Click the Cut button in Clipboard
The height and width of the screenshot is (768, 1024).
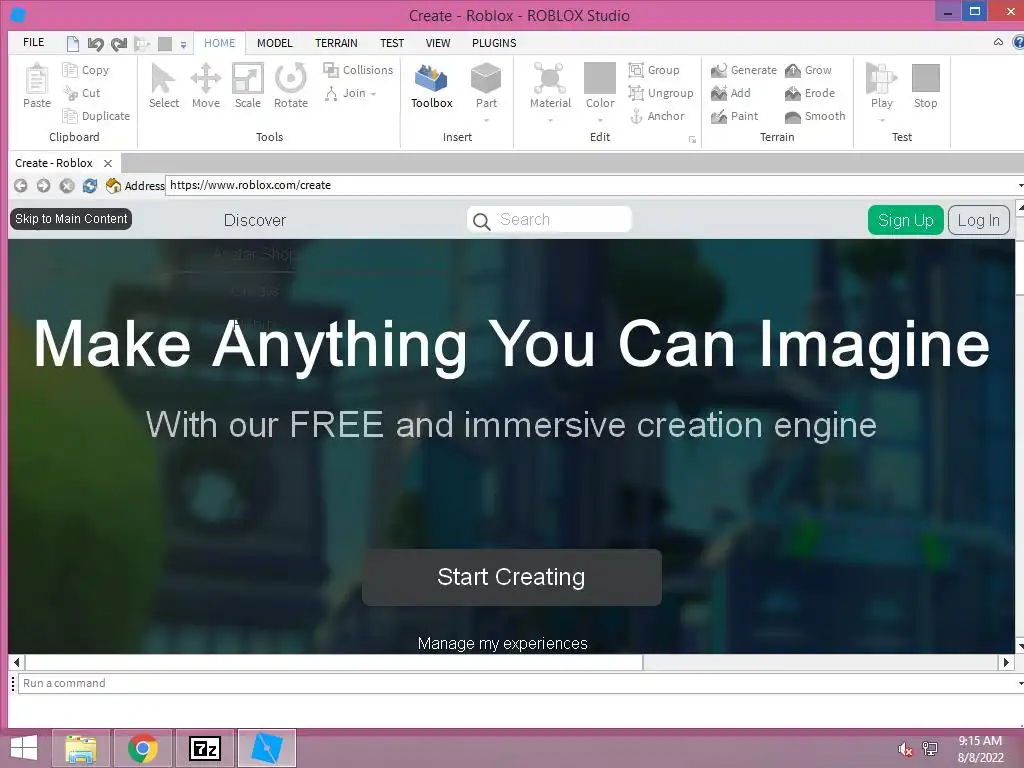click(82, 93)
